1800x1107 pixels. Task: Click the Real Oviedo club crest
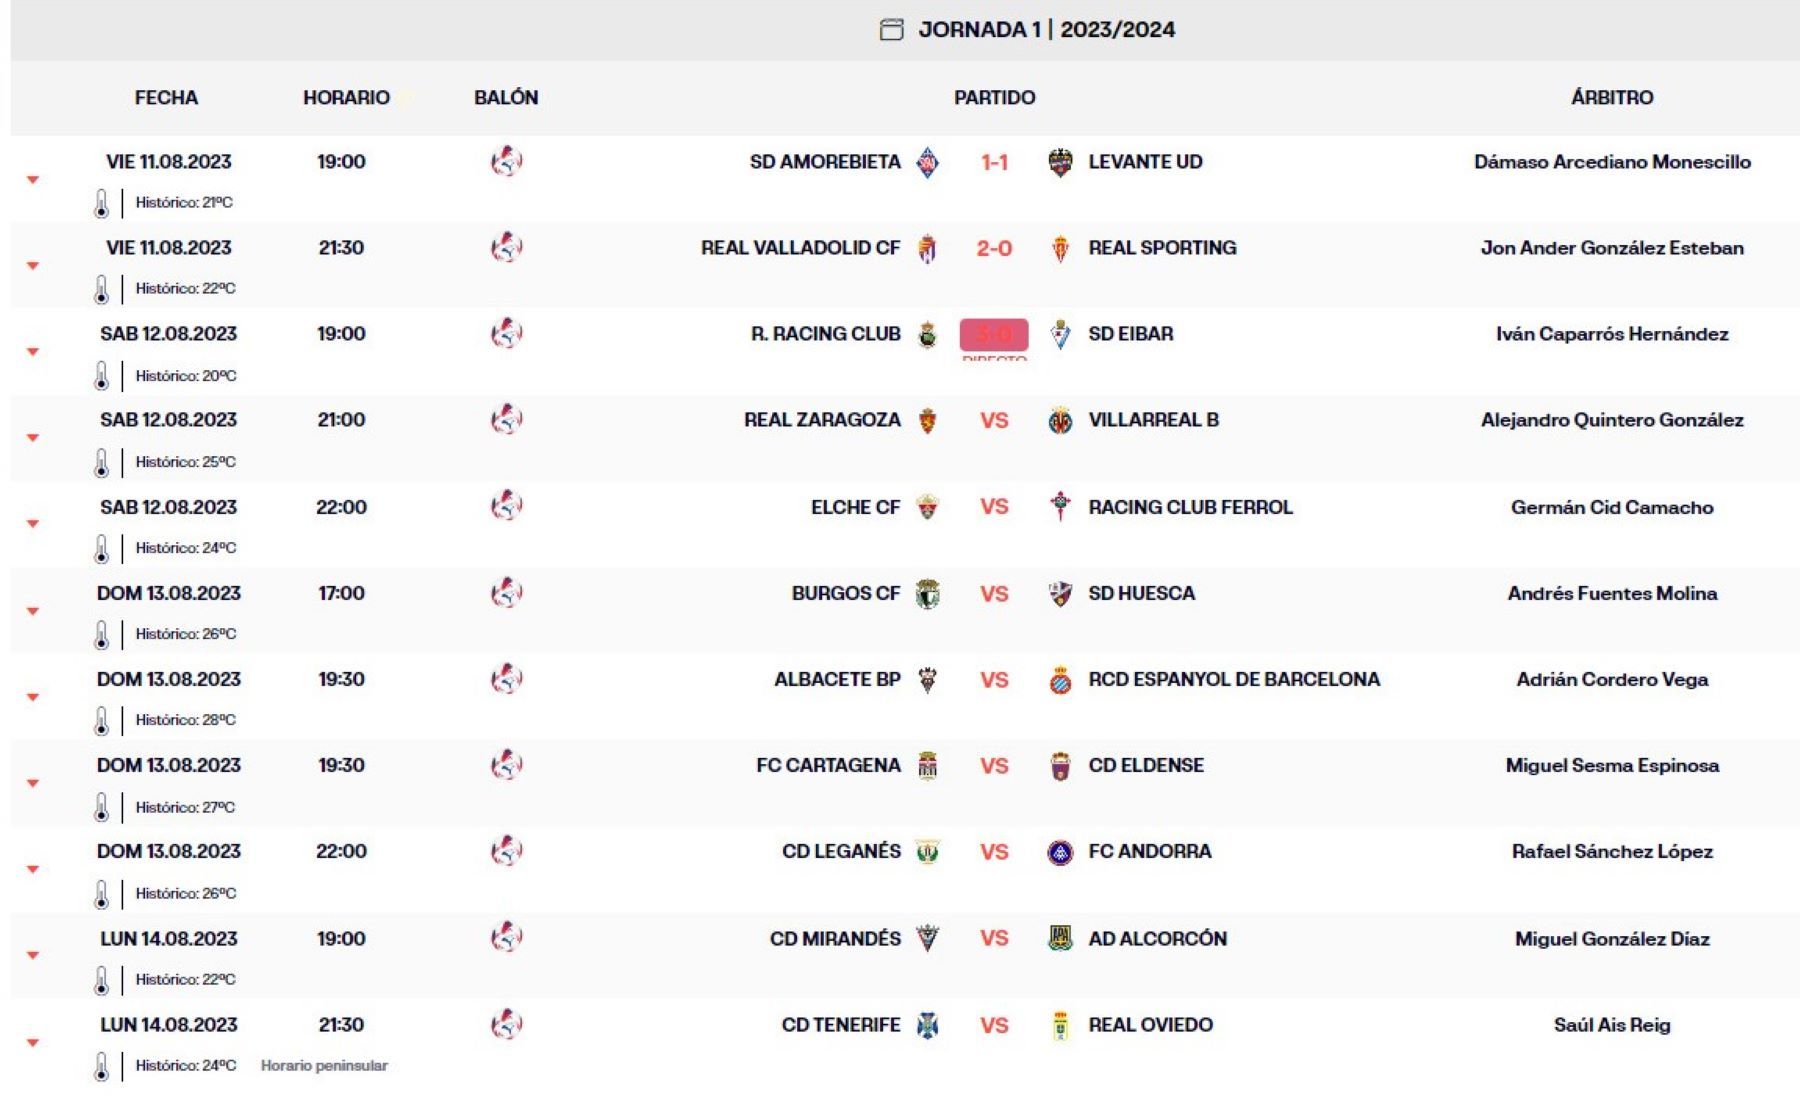[x=1060, y=1026]
